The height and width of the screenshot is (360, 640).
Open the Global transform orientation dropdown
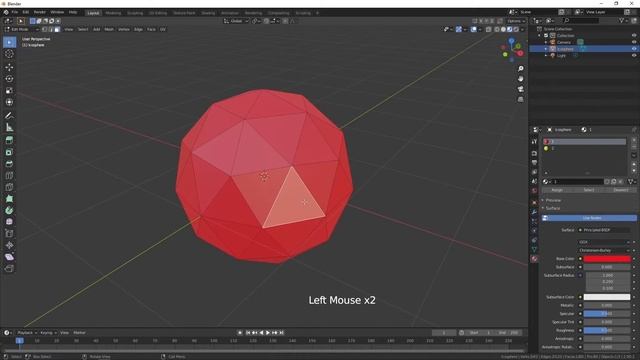236,21
